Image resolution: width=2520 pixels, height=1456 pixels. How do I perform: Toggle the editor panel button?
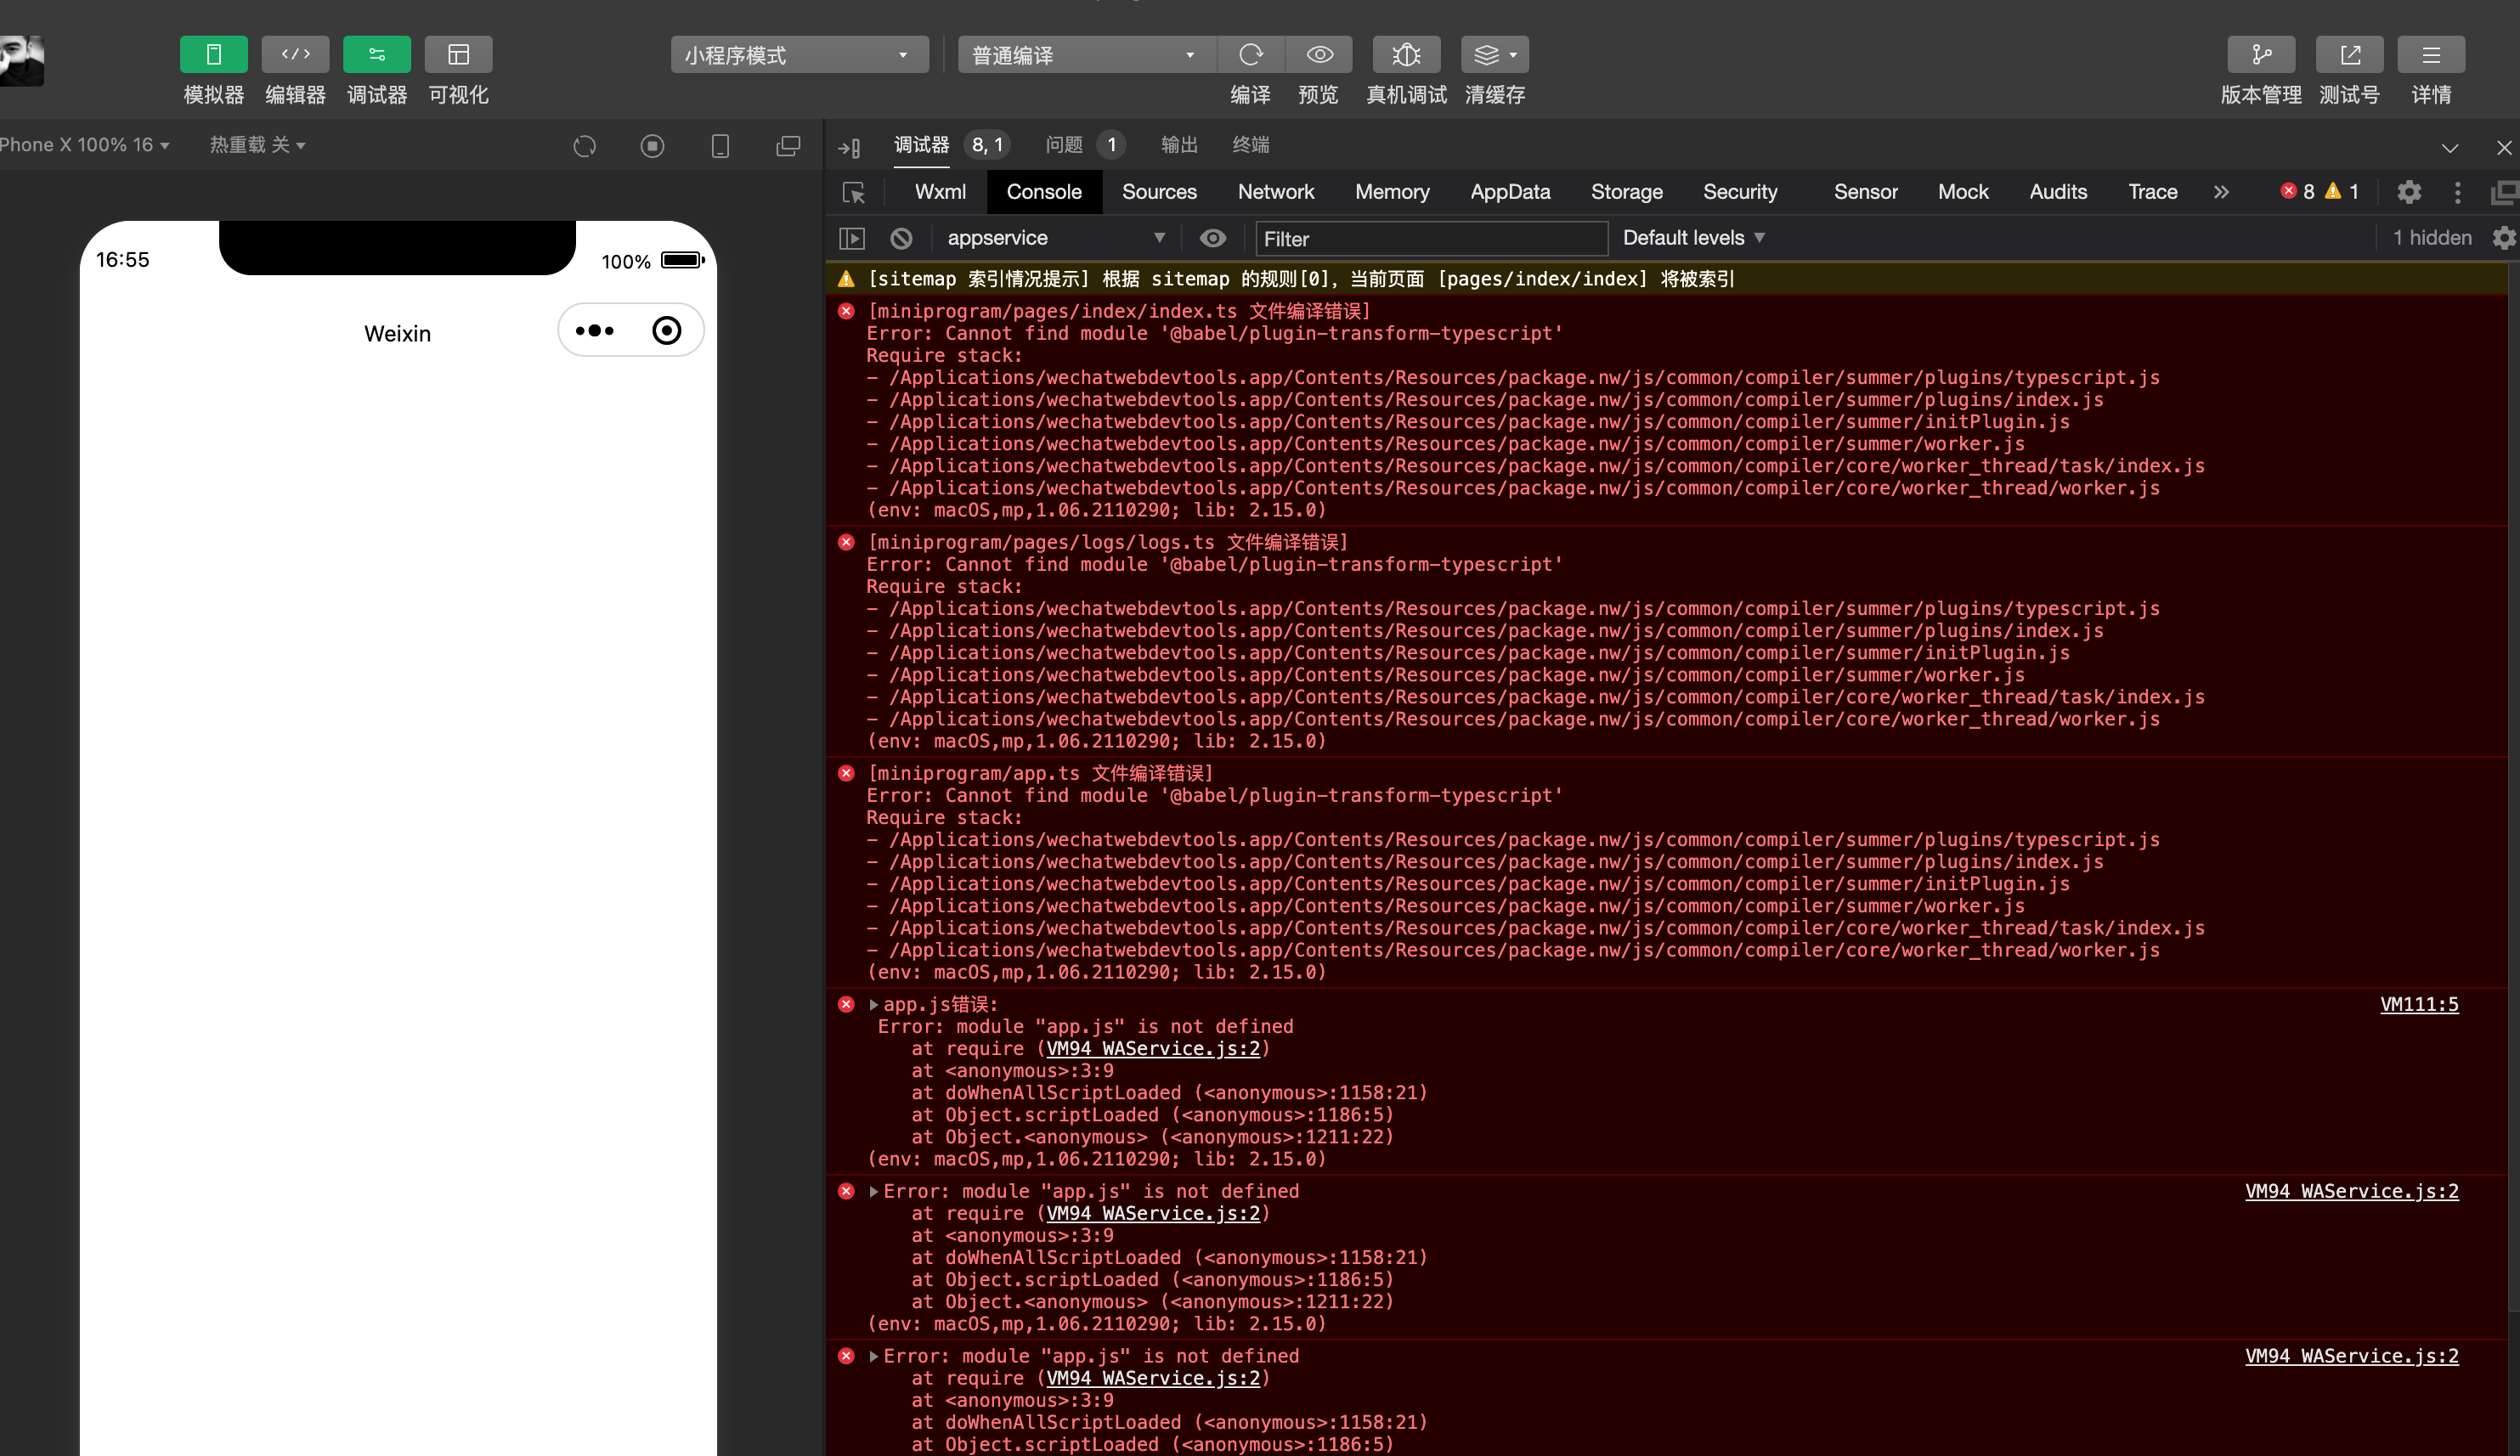click(x=295, y=55)
